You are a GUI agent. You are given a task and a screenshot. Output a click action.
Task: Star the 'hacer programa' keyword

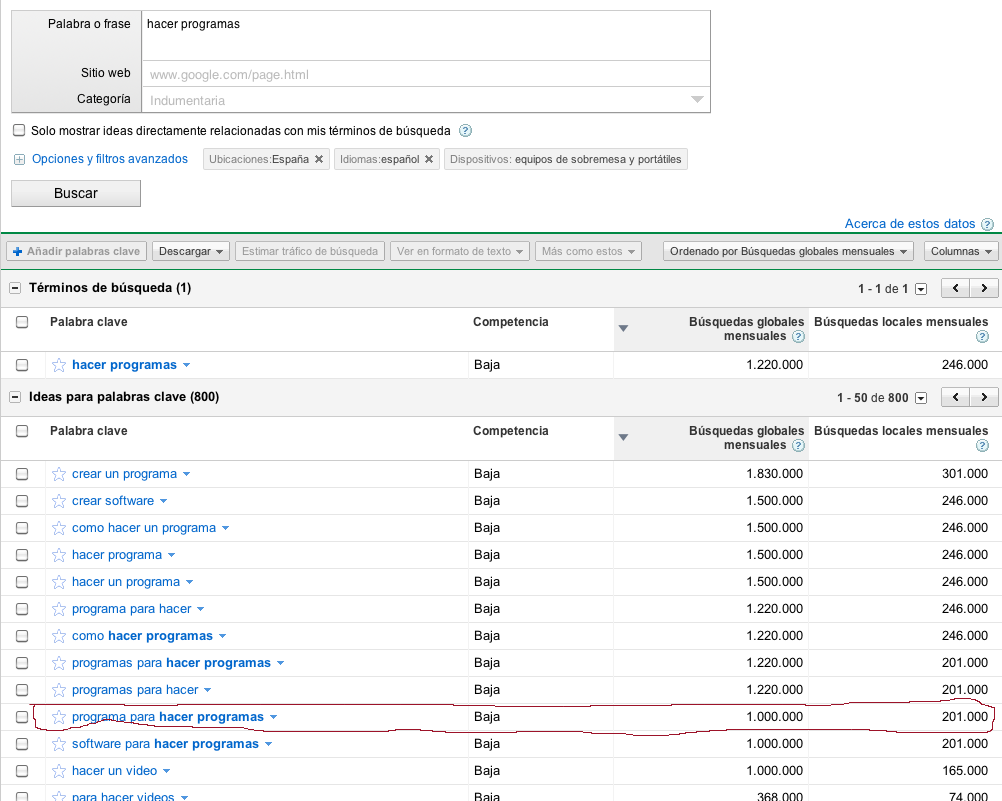[x=59, y=555]
